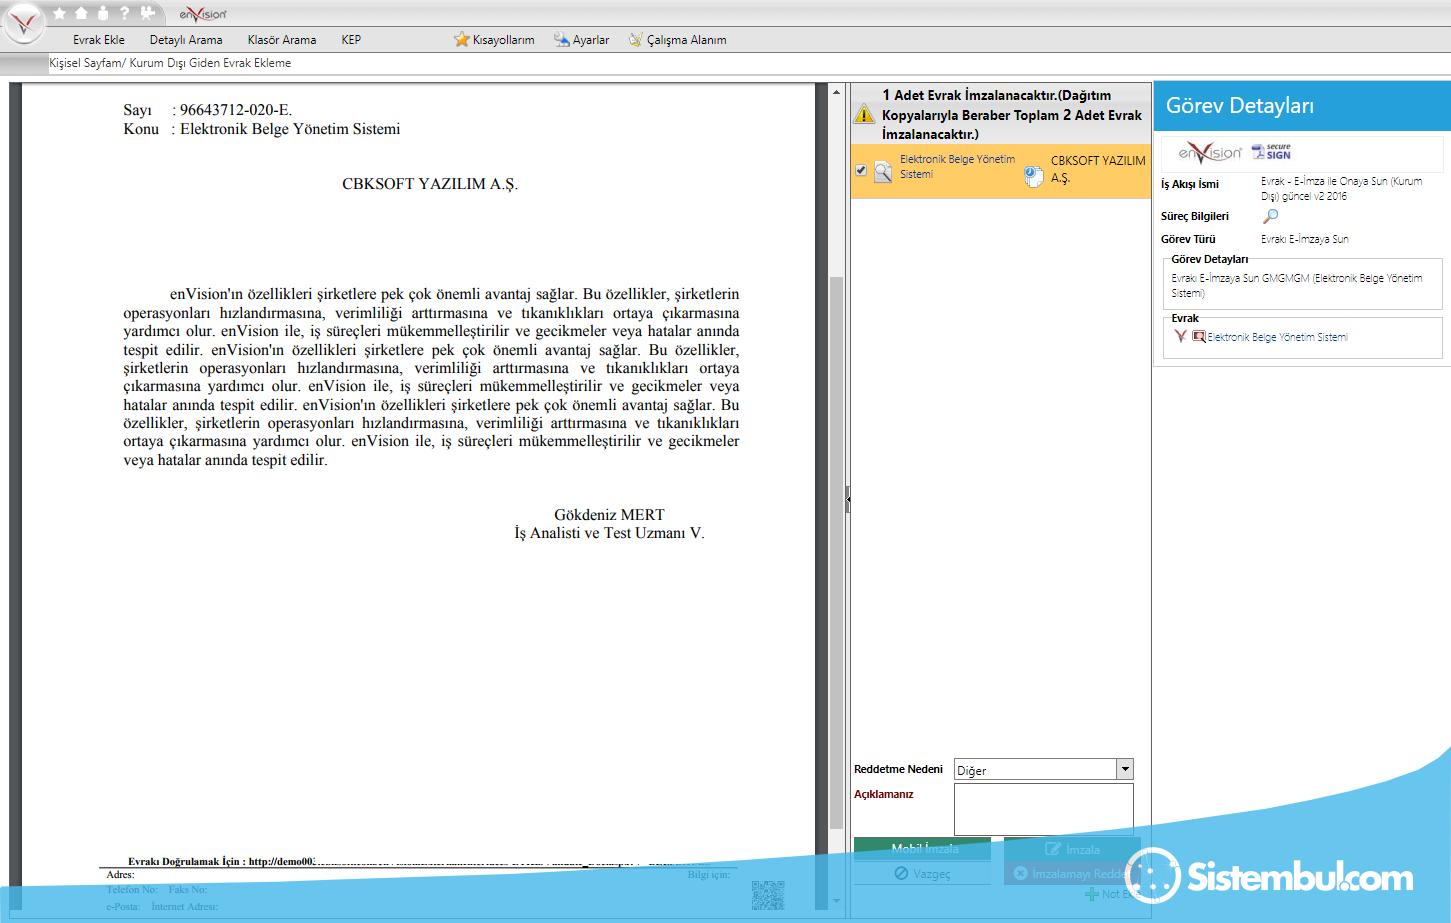The width and height of the screenshot is (1451, 923).
Task: Click the document scrollbar thumb
Action: tap(836, 552)
